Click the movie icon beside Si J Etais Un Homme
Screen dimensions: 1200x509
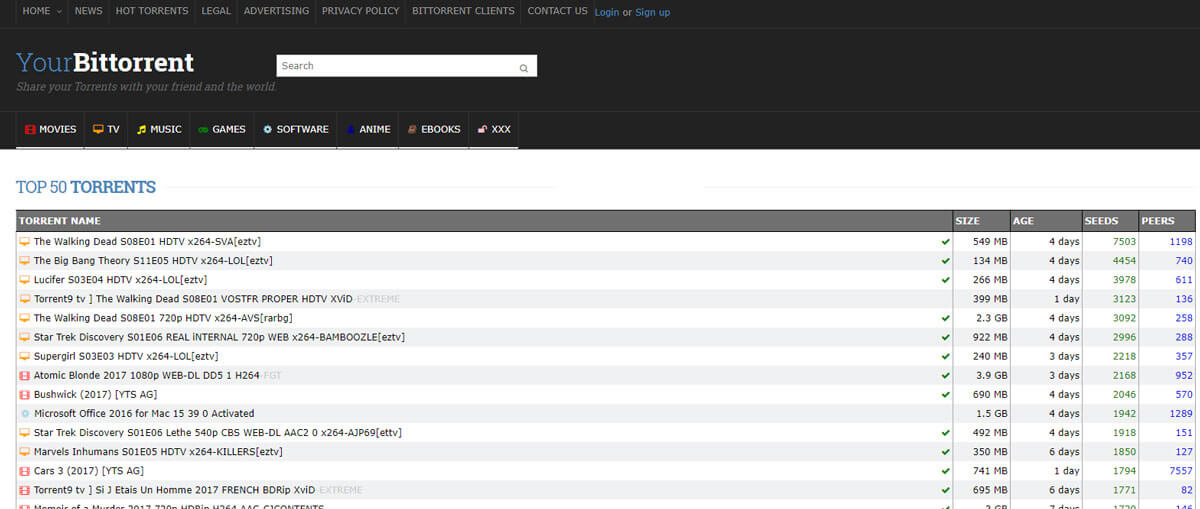coord(25,490)
